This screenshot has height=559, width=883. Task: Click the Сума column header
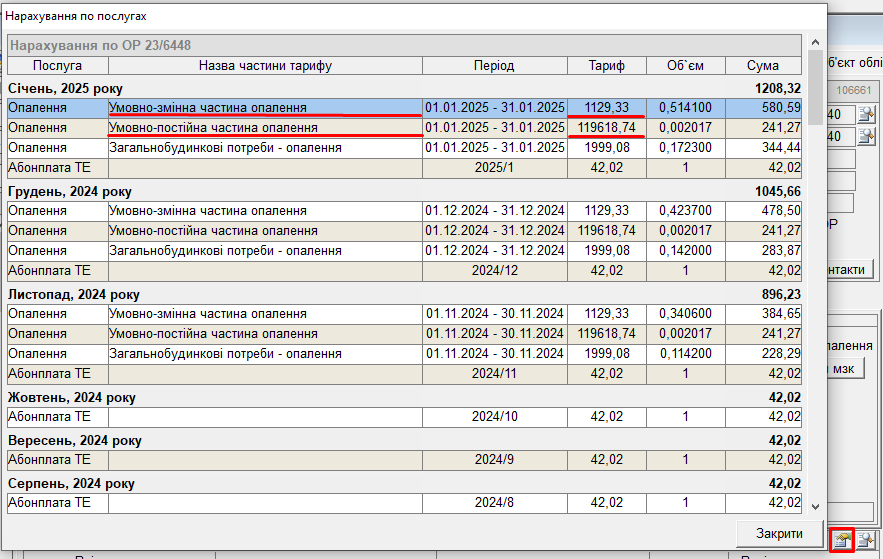click(x=763, y=66)
